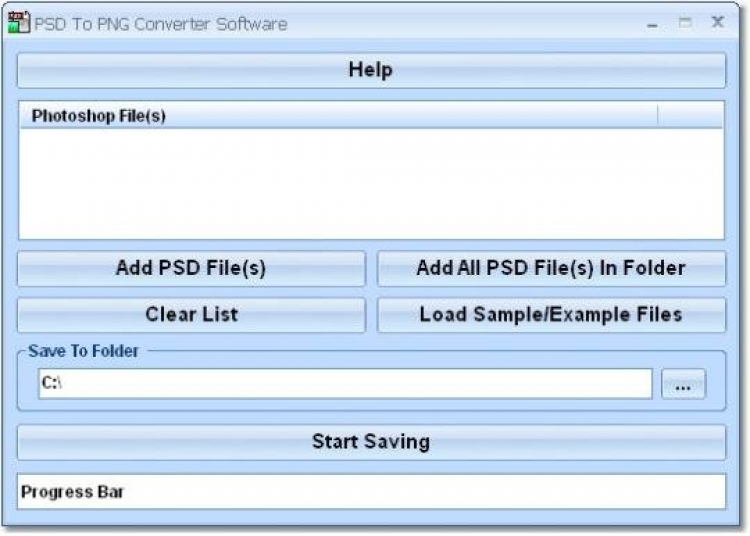Clear the file list with Clear List
The height and width of the screenshot is (536, 750).
191,315
